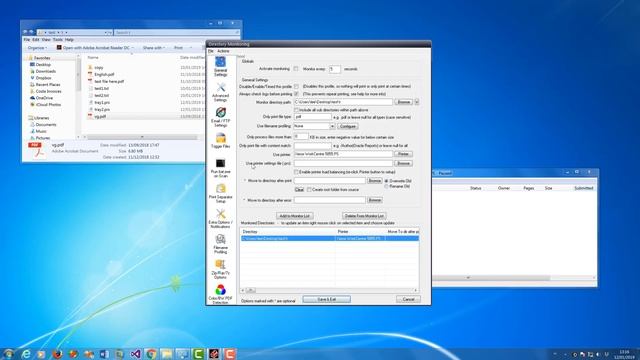Open Explorer address bar history dropdown
The image size is (640, 360).
[106, 32]
